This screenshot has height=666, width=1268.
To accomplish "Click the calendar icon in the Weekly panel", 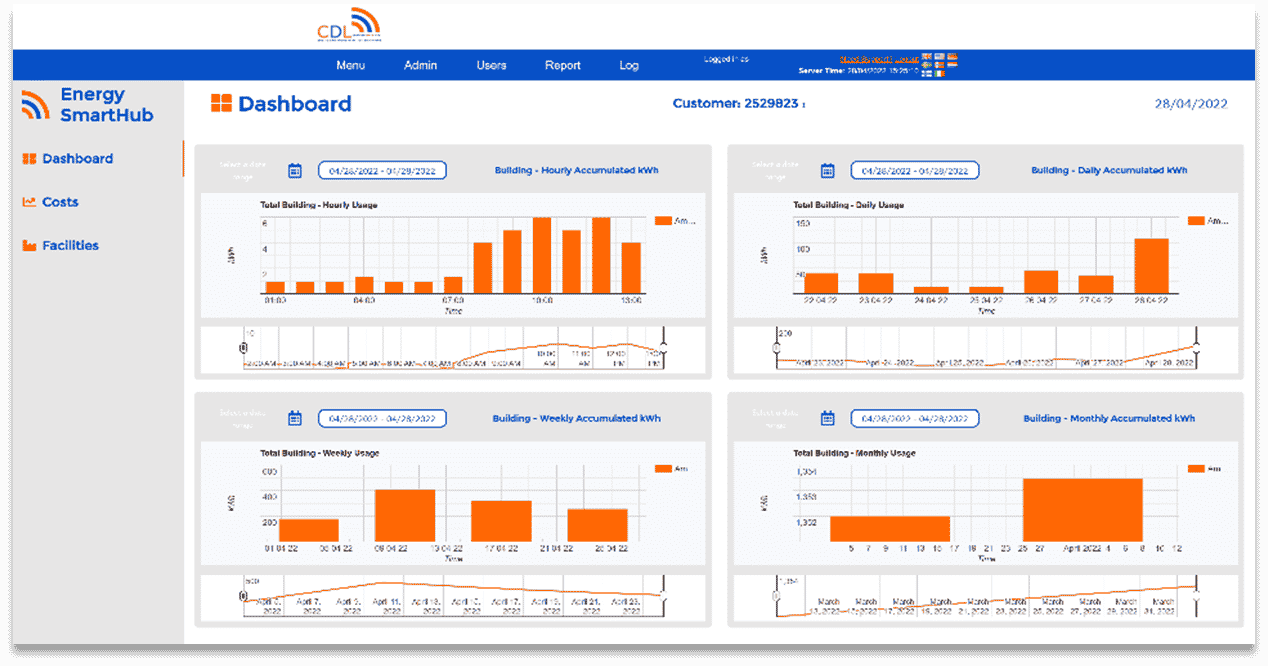I will point(295,419).
